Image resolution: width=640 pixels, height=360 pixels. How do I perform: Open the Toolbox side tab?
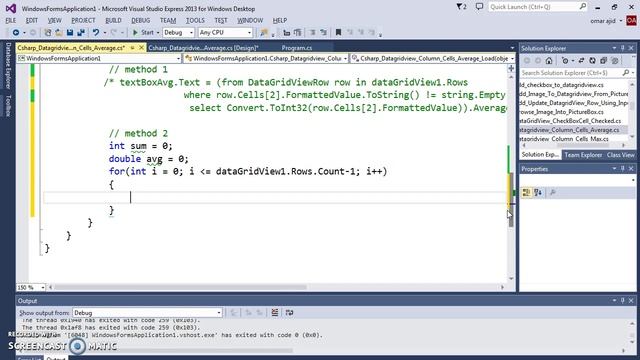[8, 105]
